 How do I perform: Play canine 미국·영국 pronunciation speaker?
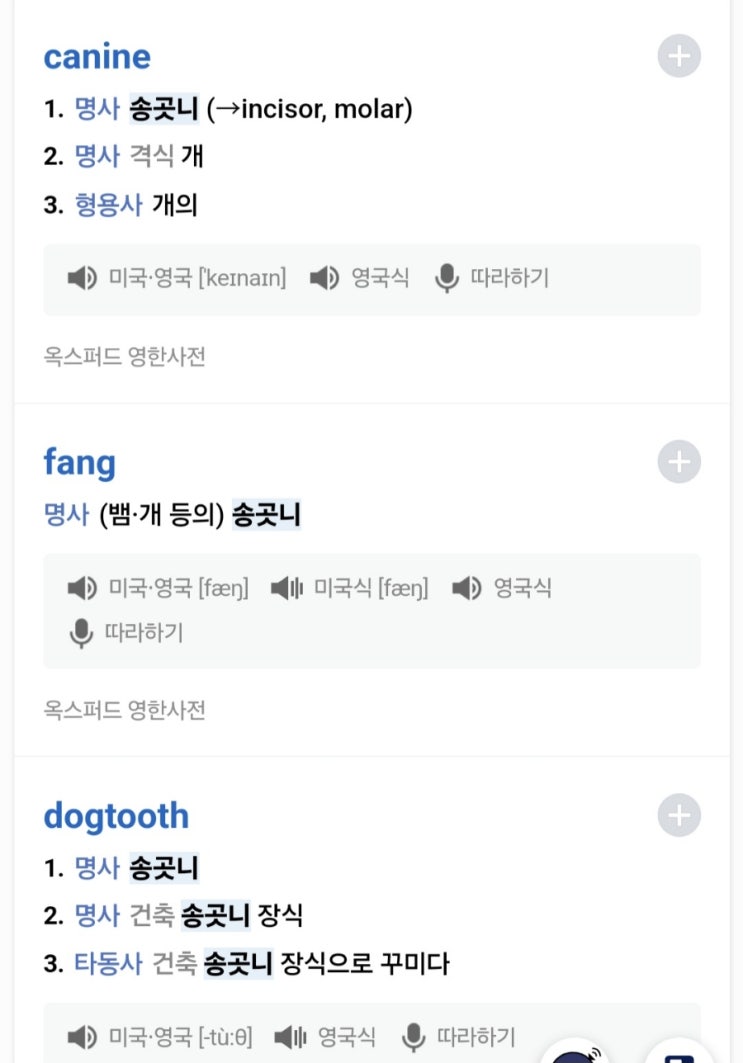pyautogui.click(x=82, y=278)
